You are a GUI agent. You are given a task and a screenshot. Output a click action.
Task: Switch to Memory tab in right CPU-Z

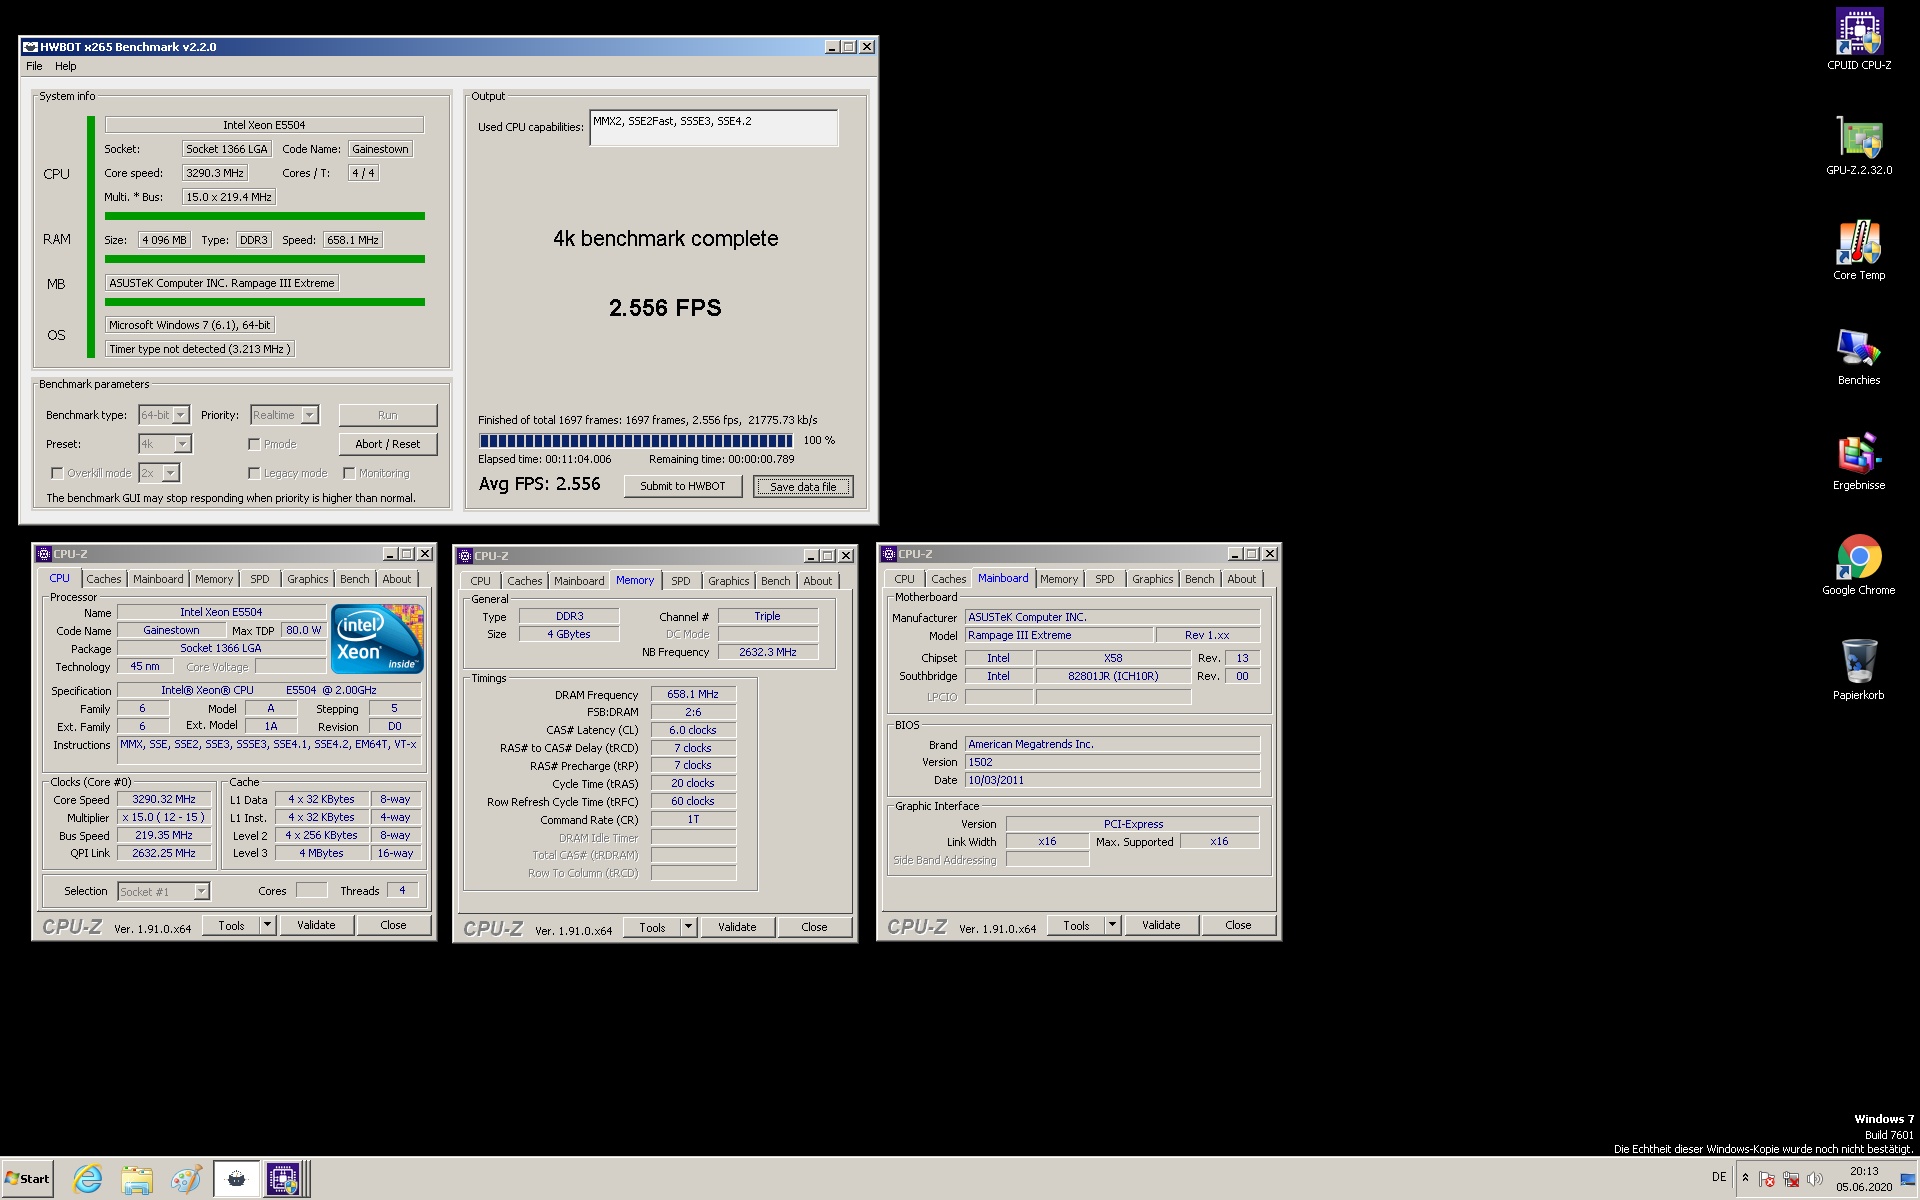click(x=1059, y=579)
